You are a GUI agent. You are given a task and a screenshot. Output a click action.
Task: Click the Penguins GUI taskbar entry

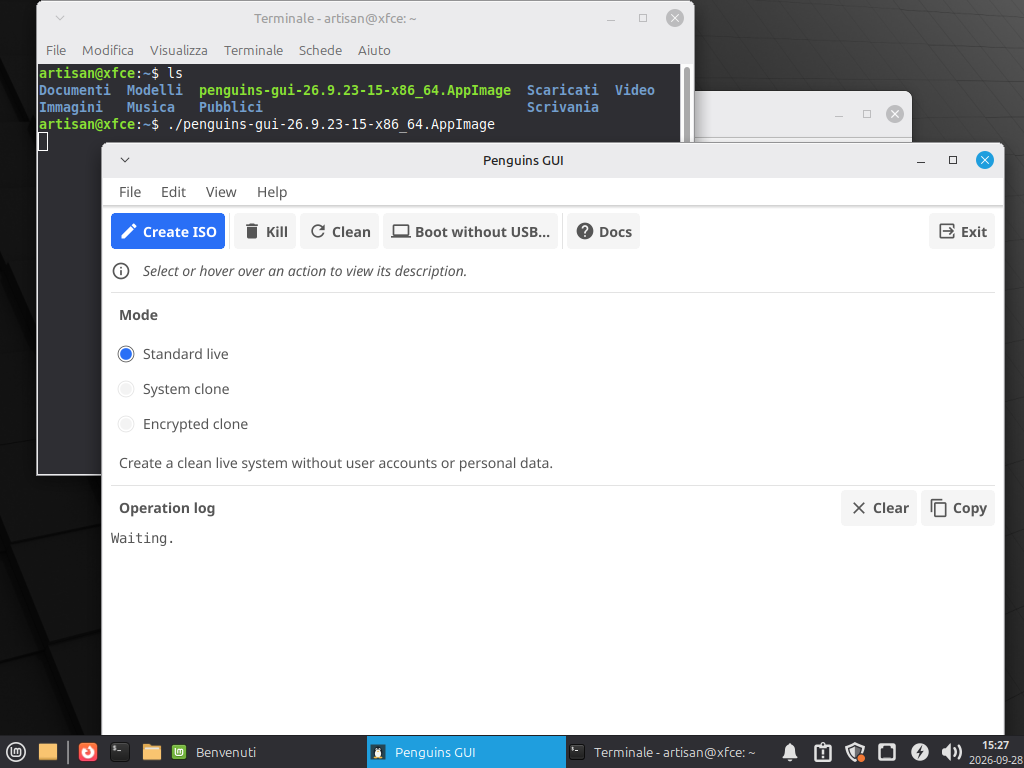pos(466,752)
